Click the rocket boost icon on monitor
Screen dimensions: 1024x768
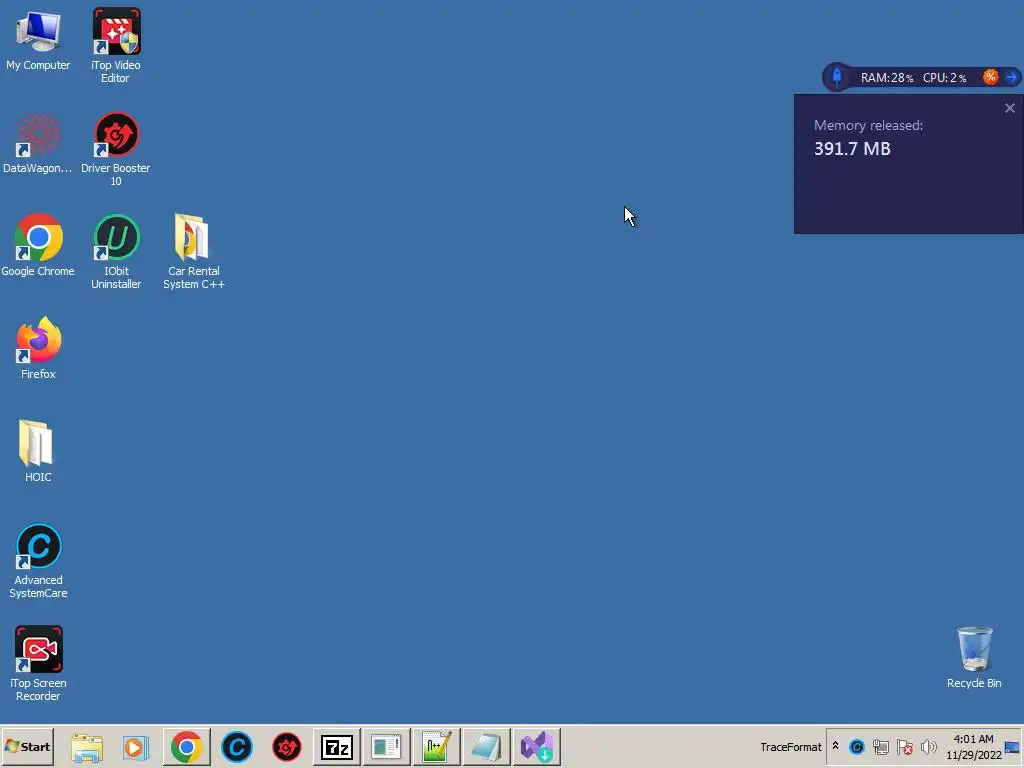[837, 77]
